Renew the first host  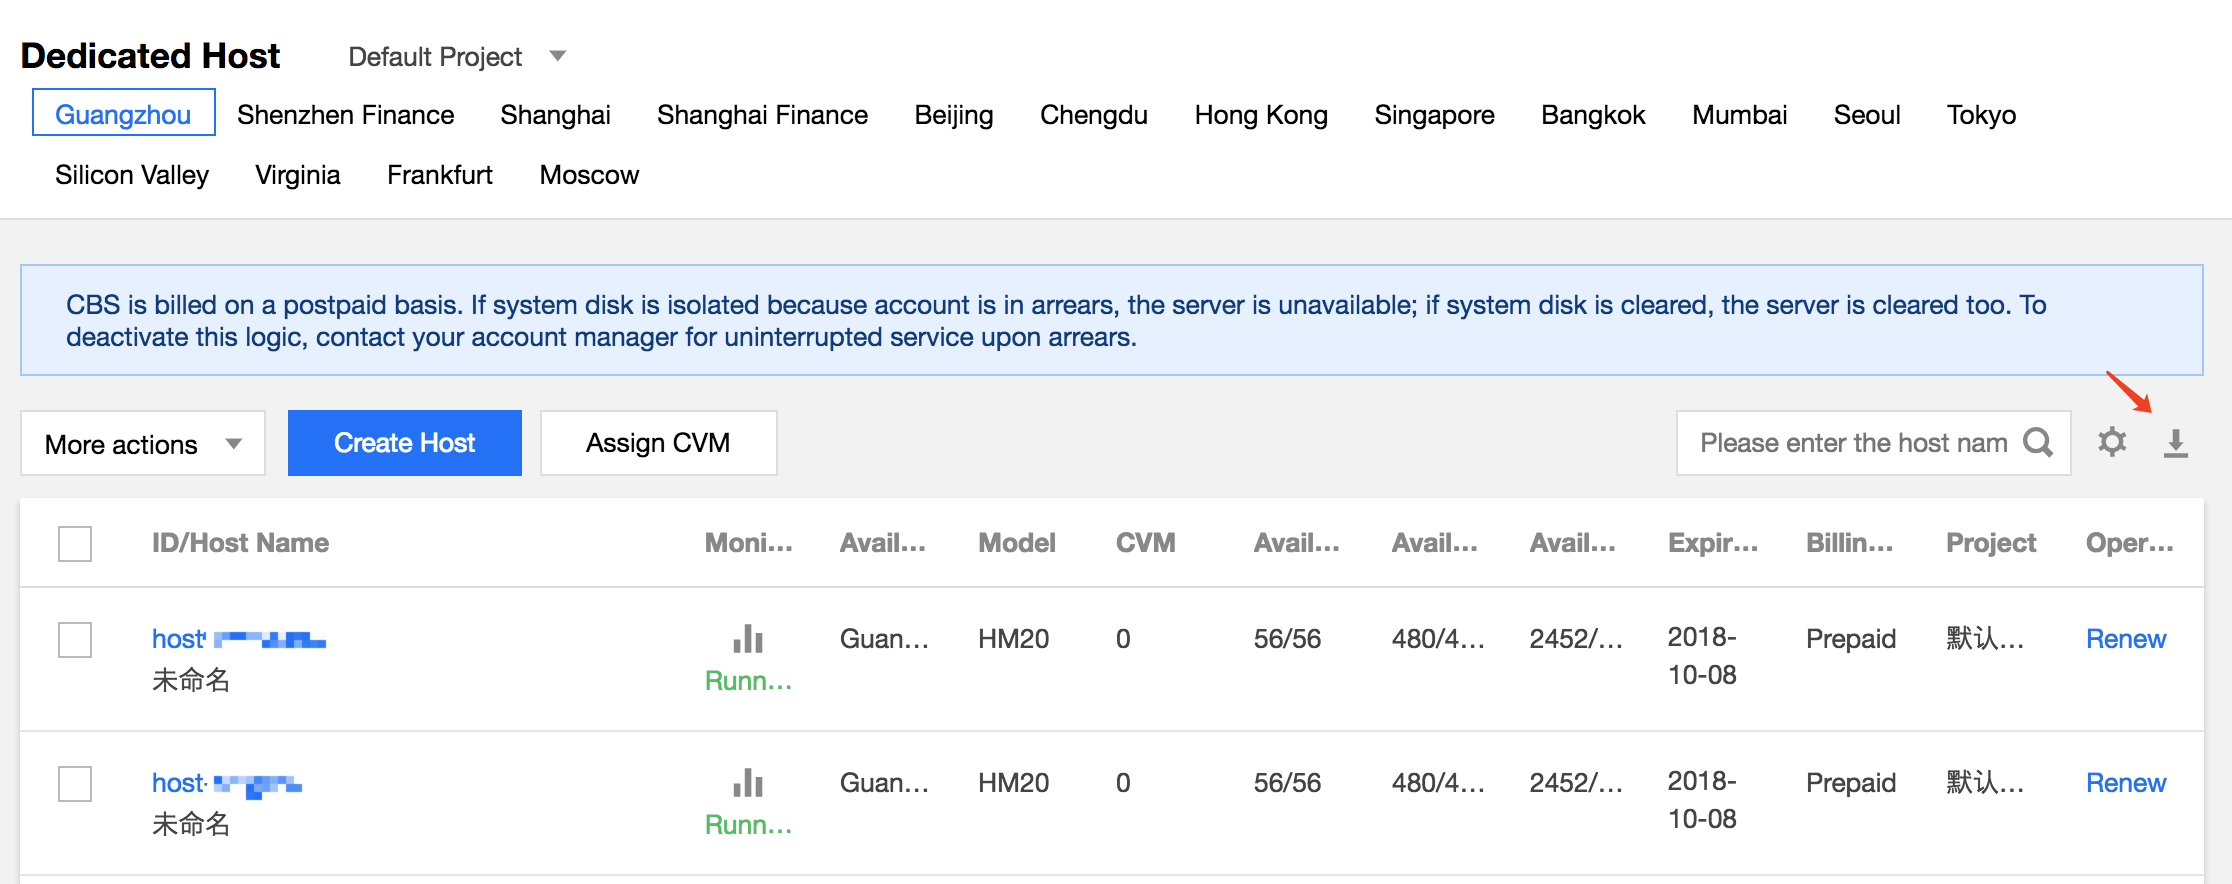coord(2125,639)
